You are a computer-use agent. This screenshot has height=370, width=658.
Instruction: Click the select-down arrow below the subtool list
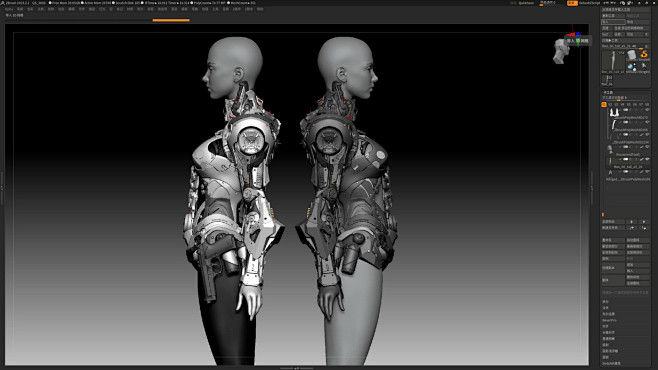coord(644,222)
